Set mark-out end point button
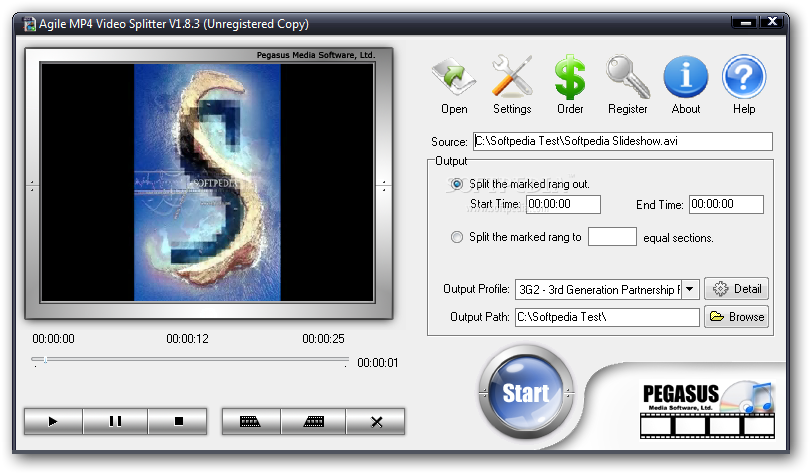810x474 pixels. (314, 422)
